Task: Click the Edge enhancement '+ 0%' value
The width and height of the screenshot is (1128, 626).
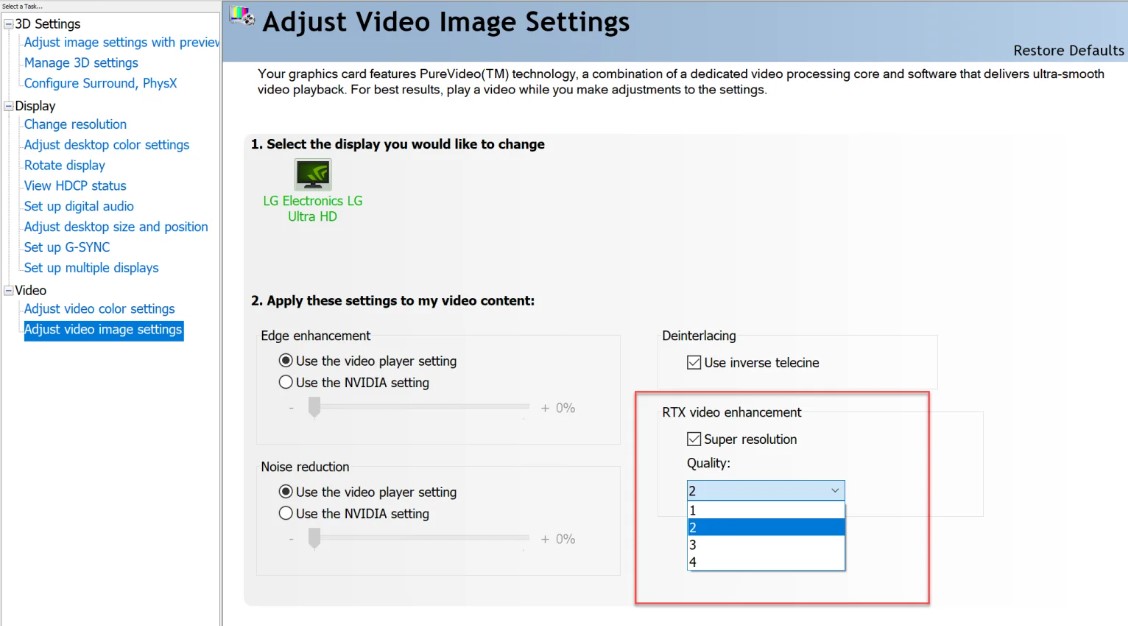Action: pyautogui.click(x=558, y=408)
